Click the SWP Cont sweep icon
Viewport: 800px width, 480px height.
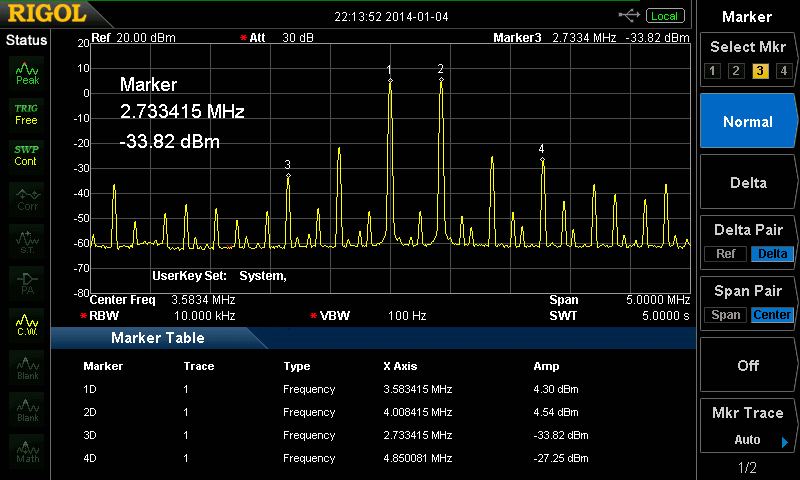(27, 155)
